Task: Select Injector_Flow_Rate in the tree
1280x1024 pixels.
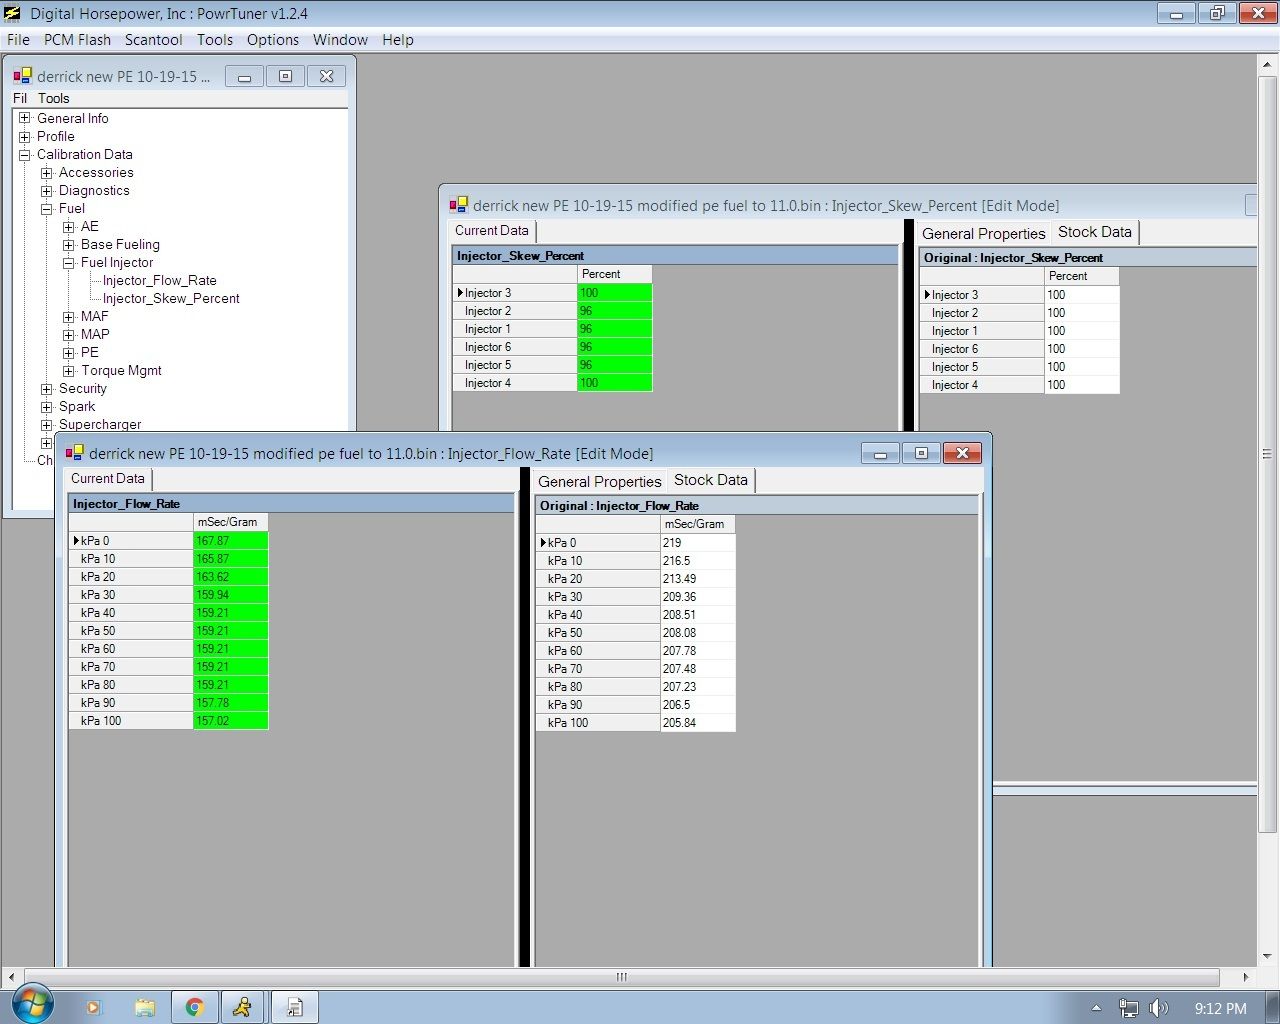Action: (160, 280)
